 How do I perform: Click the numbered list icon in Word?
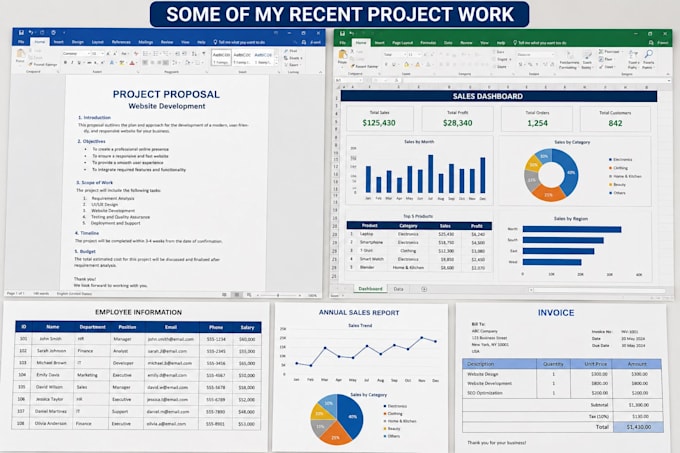(156, 53)
